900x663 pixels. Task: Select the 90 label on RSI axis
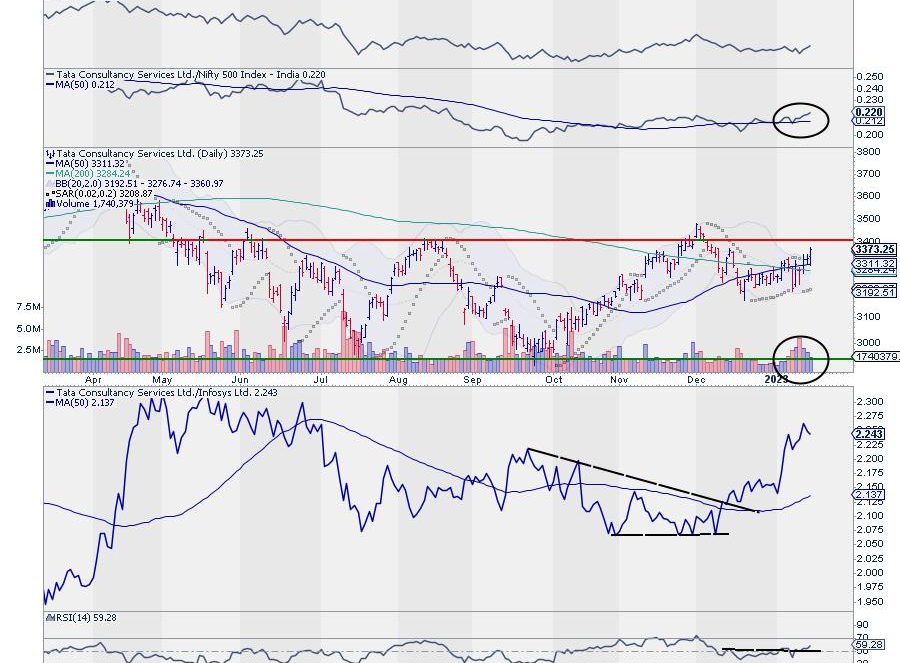863,625
